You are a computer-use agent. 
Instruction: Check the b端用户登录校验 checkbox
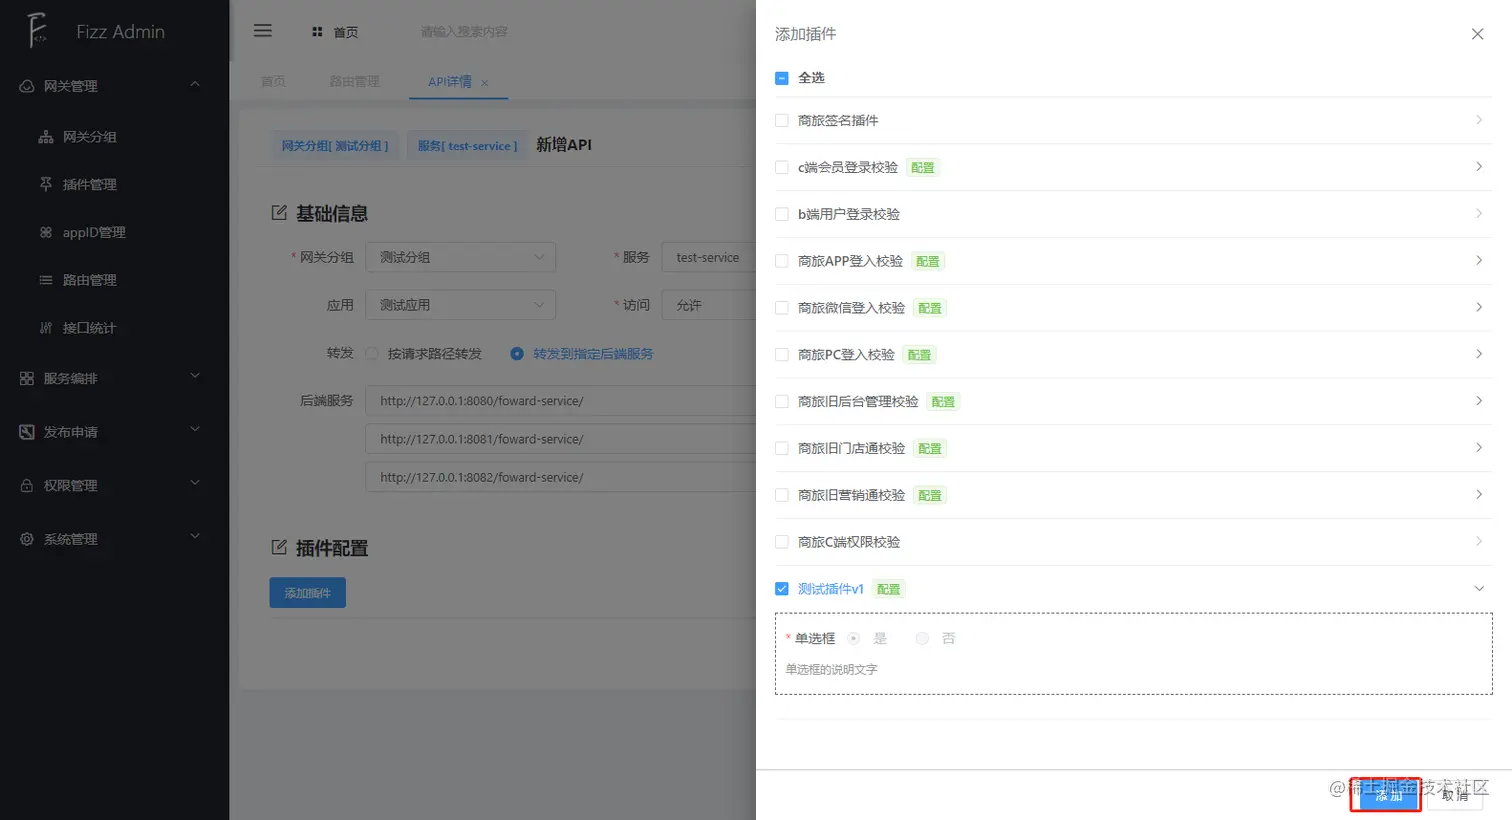782,214
